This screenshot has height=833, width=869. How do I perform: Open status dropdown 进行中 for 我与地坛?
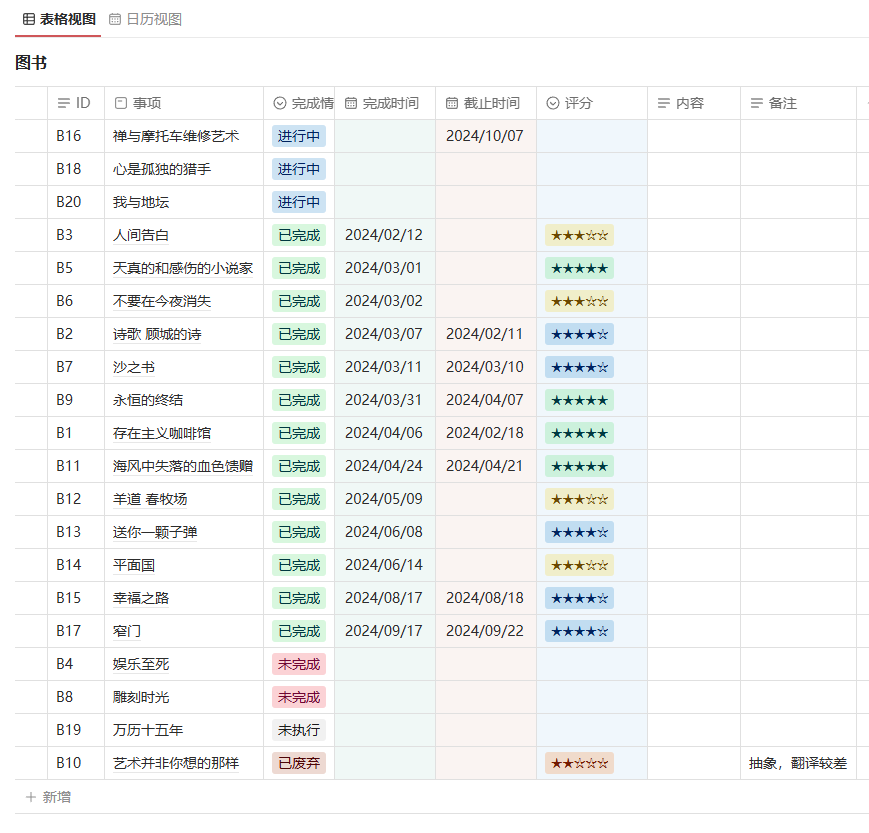pos(298,202)
